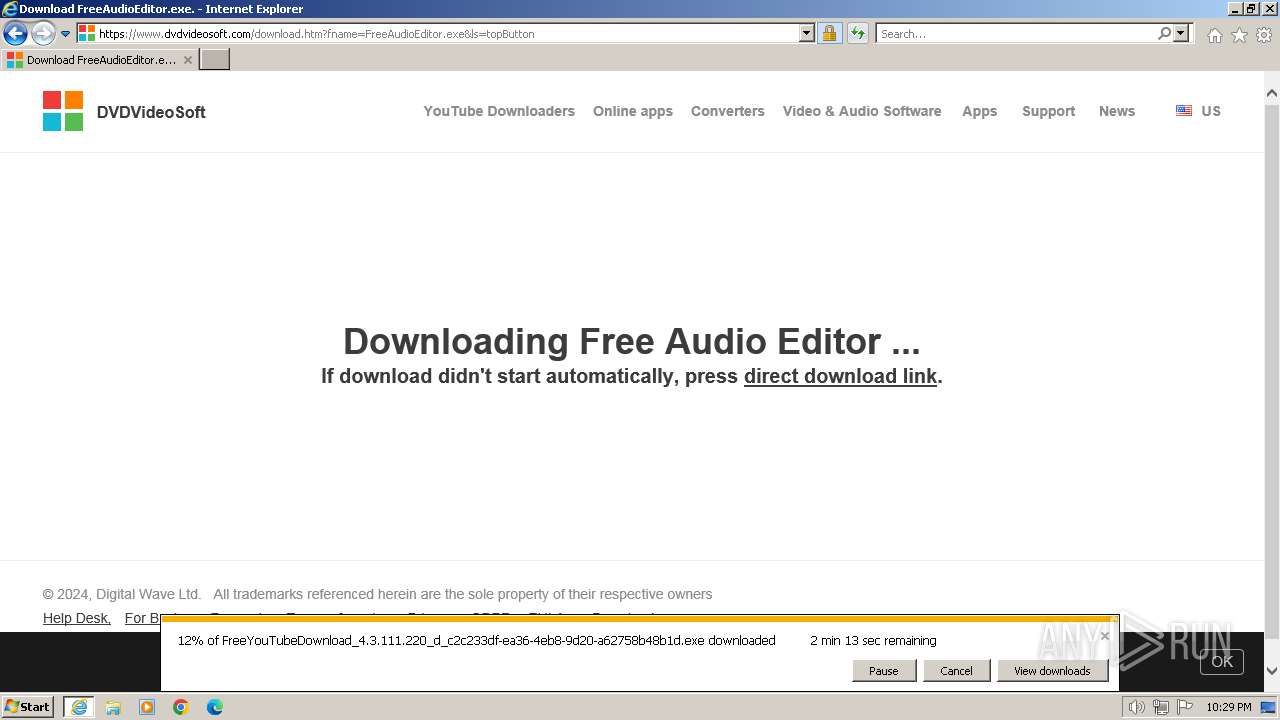Screen dimensions: 1280x720
Task: Open Converters menu
Action: coord(728,111)
